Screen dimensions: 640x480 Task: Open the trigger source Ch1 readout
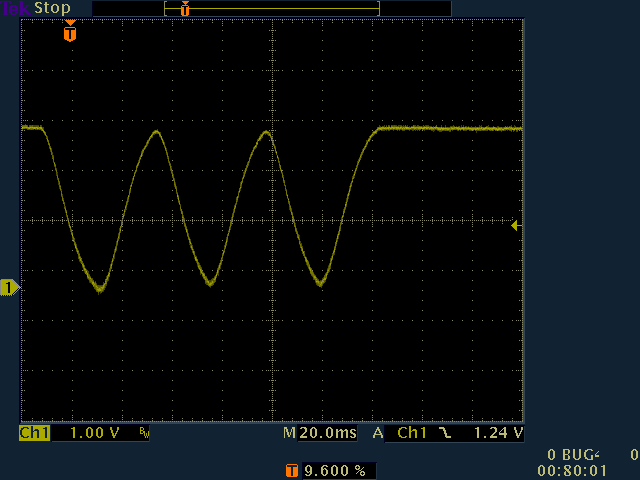point(412,434)
